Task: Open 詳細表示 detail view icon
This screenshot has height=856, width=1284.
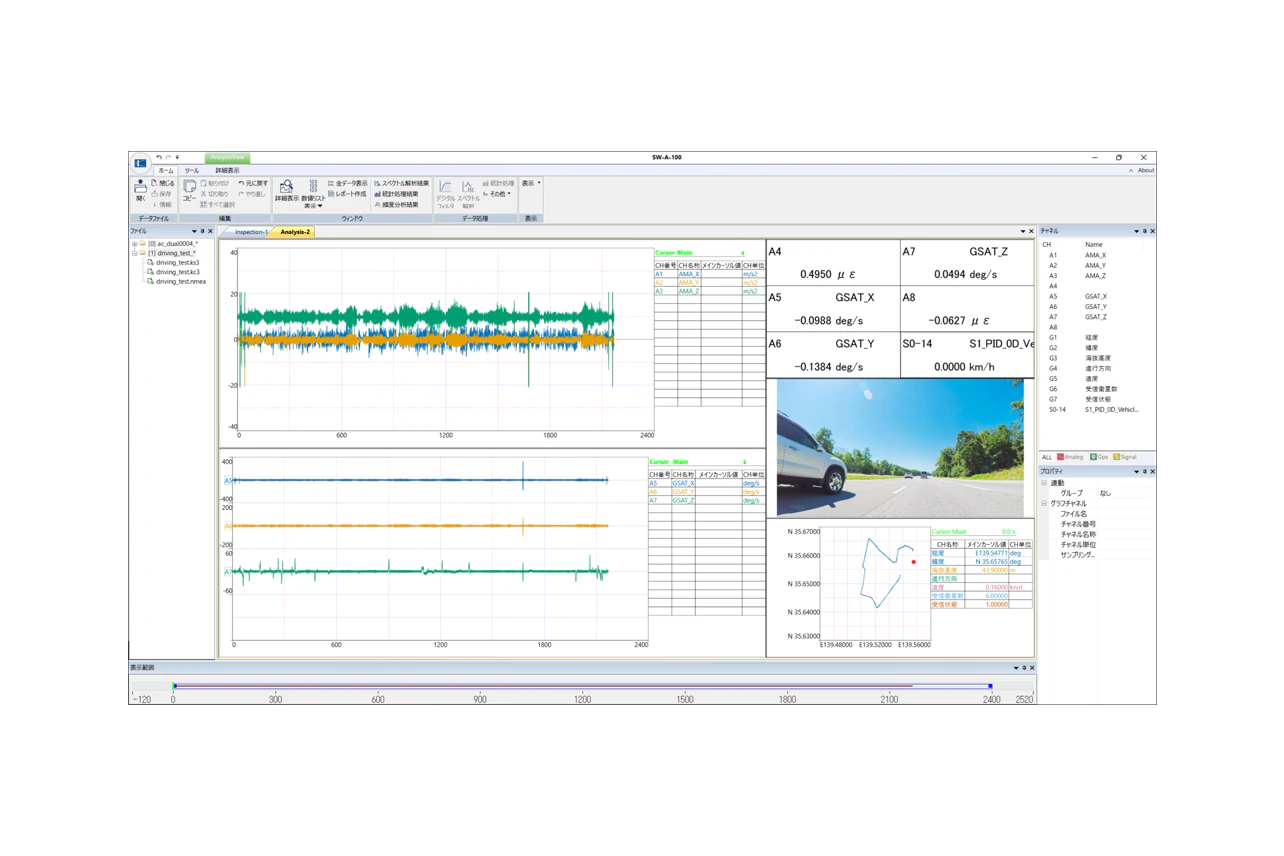Action: click(286, 190)
